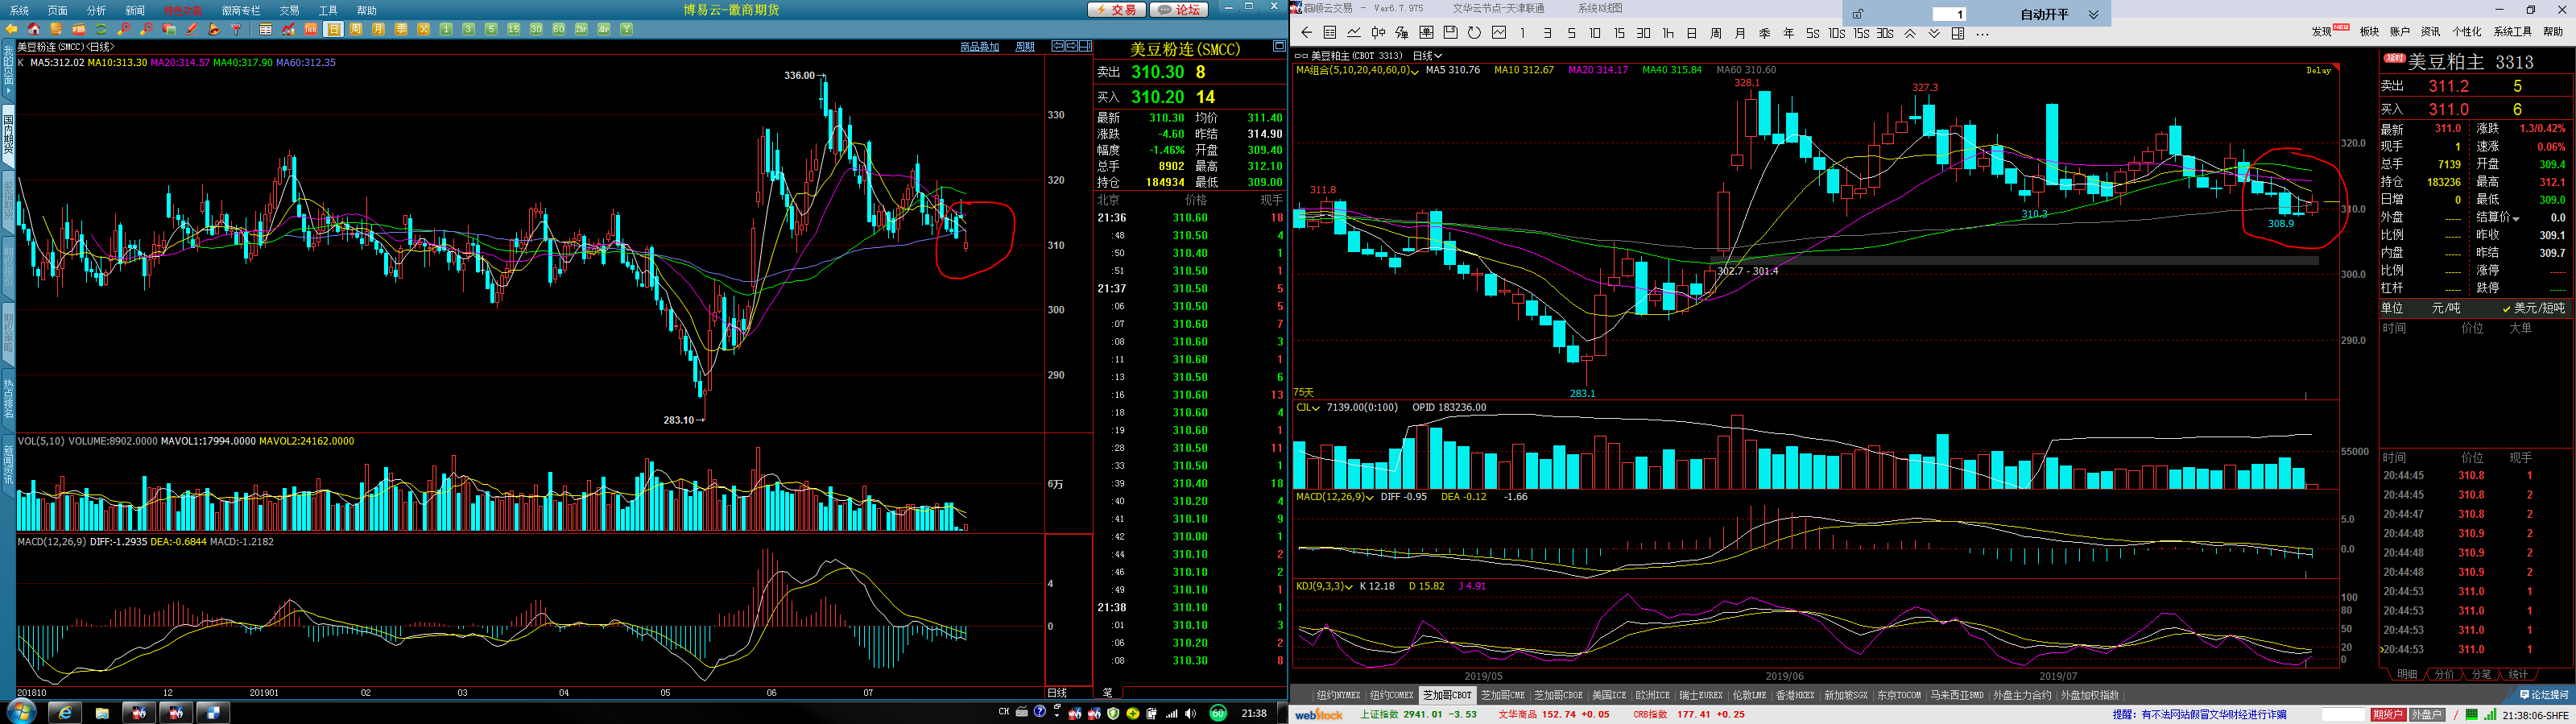Click the refresh arrow in right toolbar
The height and width of the screenshot is (724, 2576).
click(1474, 33)
